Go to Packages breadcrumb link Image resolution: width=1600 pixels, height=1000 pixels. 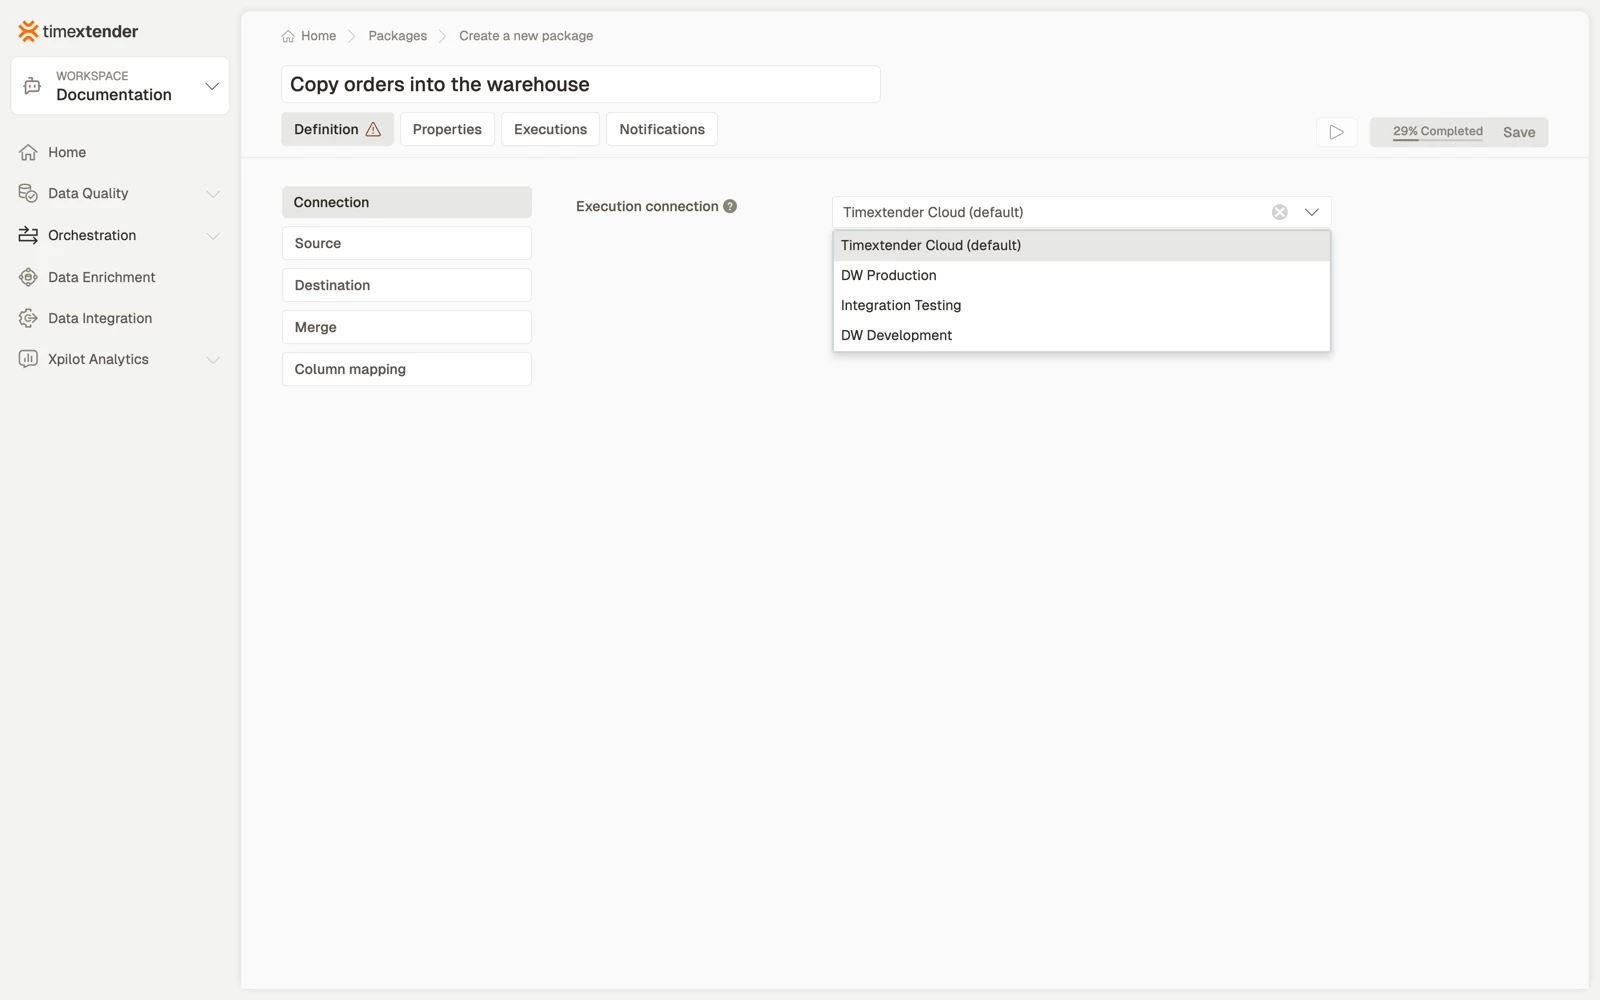click(x=397, y=36)
